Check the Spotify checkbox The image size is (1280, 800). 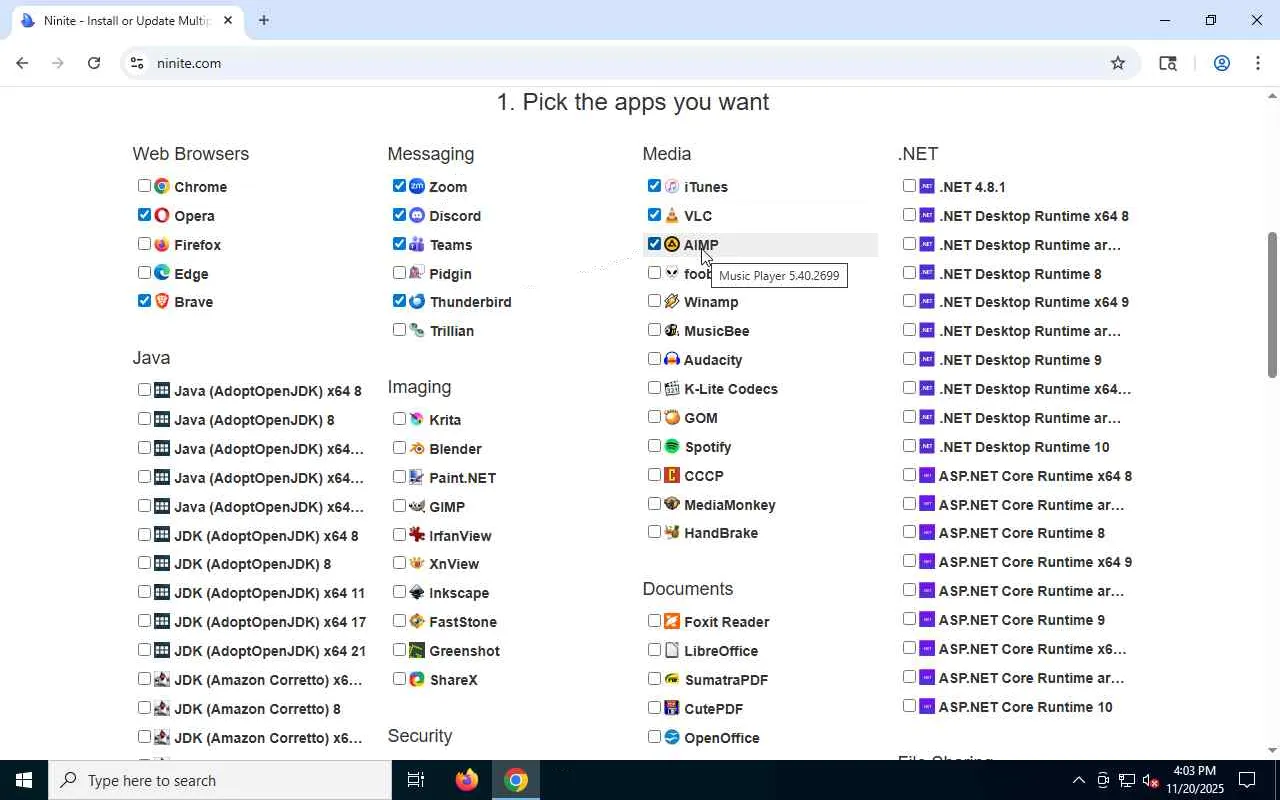[x=654, y=446]
